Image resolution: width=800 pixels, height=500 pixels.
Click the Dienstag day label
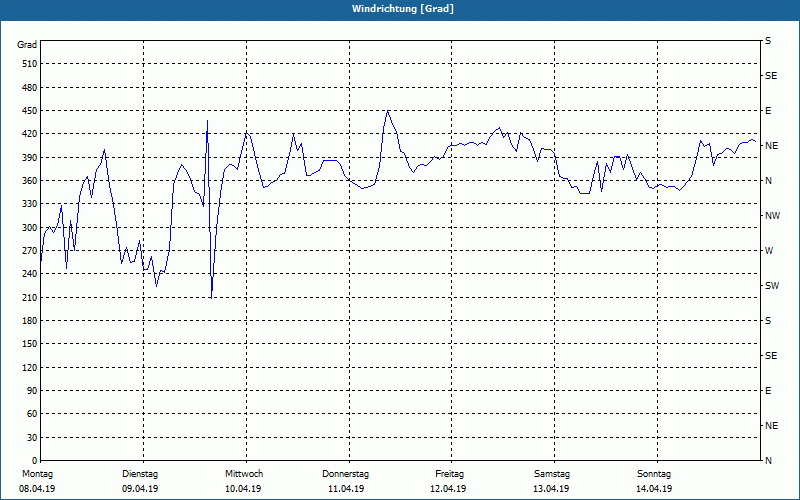click(140, 474)
